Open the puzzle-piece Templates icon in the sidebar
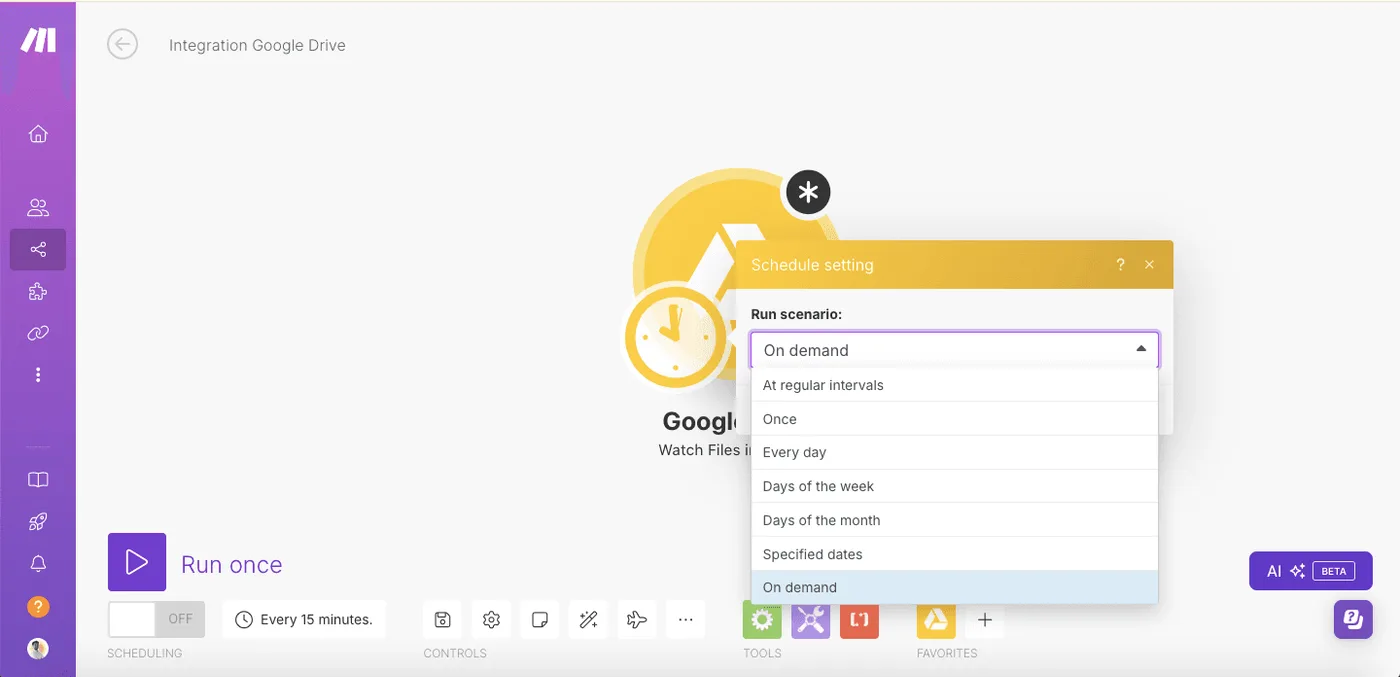 [x=38, y=292]
